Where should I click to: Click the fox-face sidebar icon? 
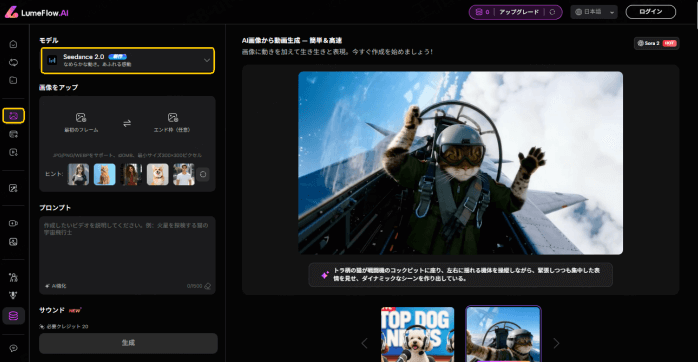tap(13, 295)
